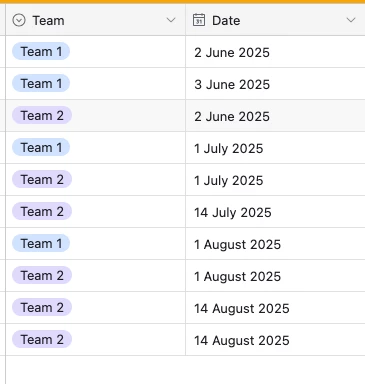Click the single-select icon in Team header
The width and height of the screenshot is (365, 384).
[19, 21]
